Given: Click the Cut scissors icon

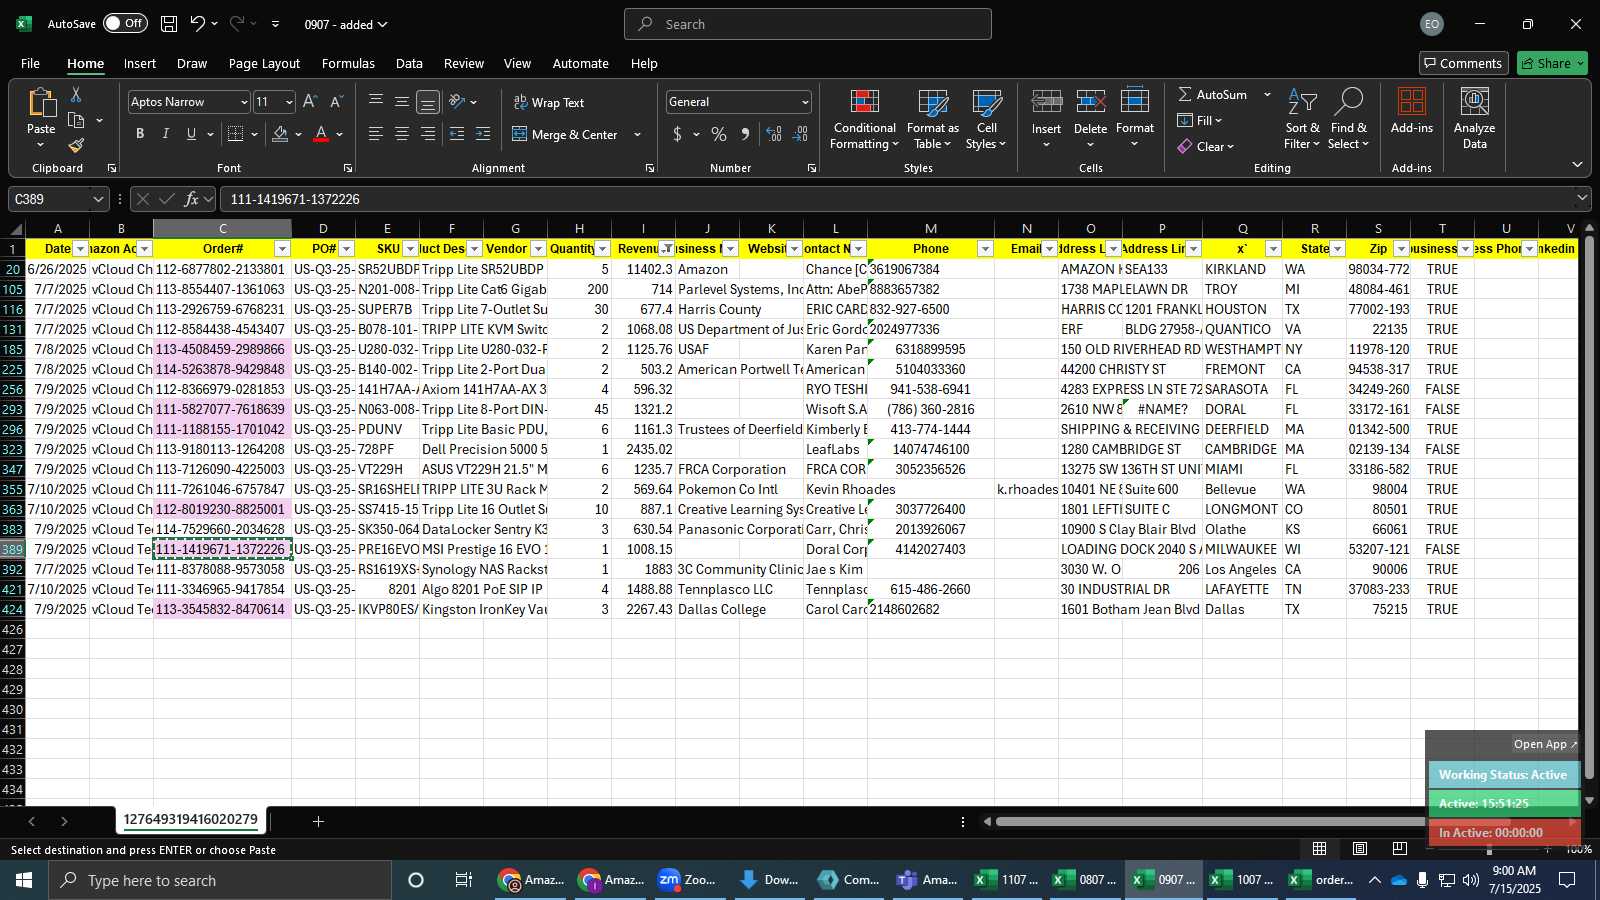Looking at the screenshot, I should pos(76,95).
